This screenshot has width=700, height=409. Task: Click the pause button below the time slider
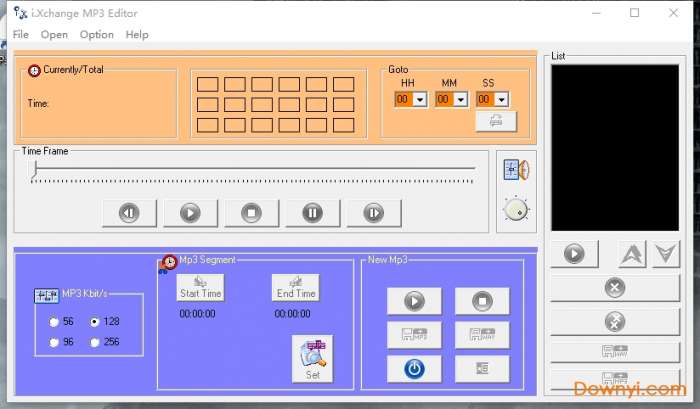pos(312,212)
